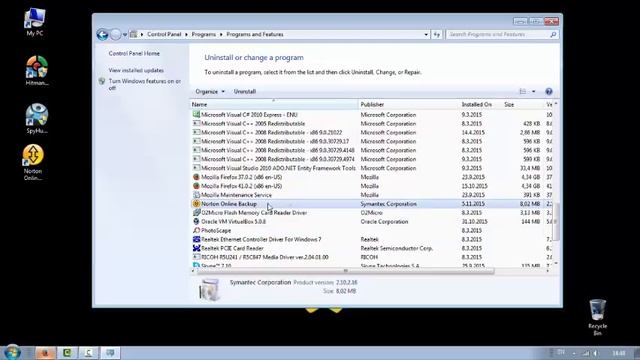Sort by the Installed On column header

click(480, 104)
